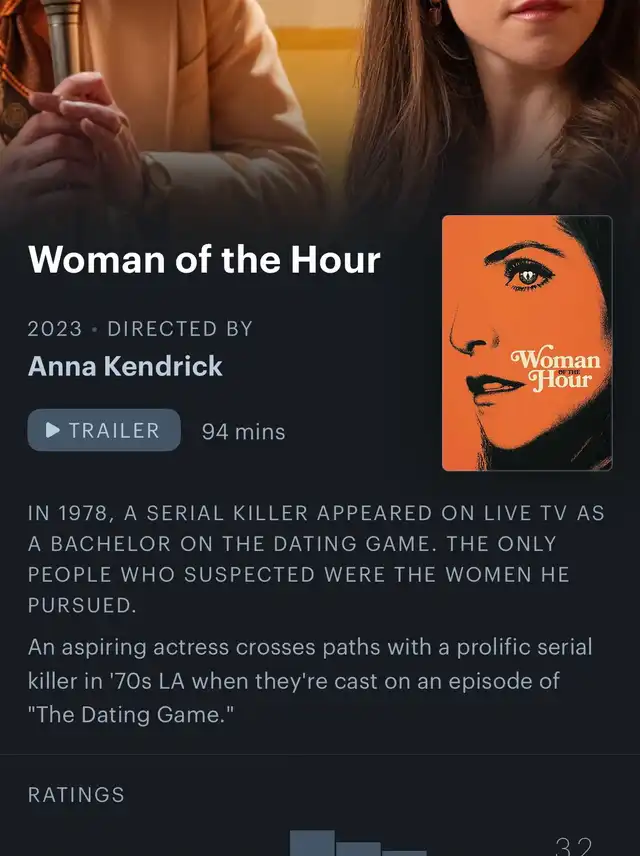
Task: Tap the synopsis about an aspiring actress
Action: (x=310, y=681)
